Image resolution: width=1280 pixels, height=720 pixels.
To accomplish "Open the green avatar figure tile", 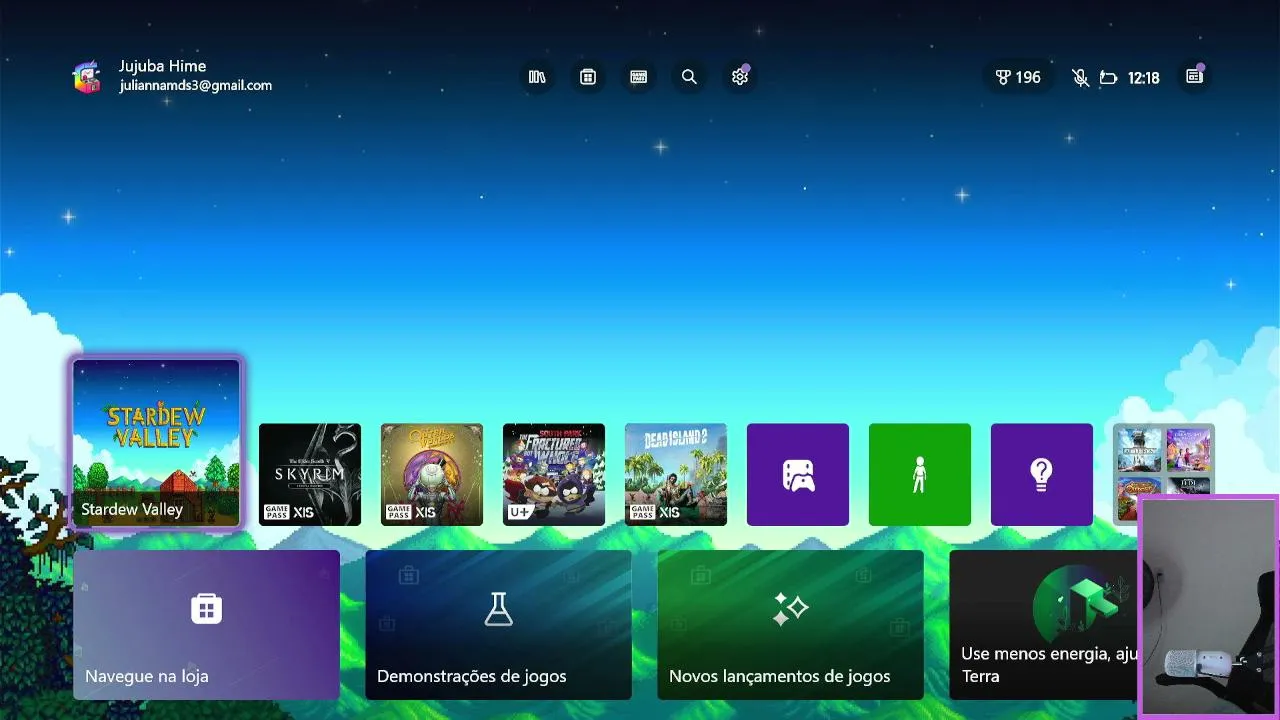I will tap(920, 475).
